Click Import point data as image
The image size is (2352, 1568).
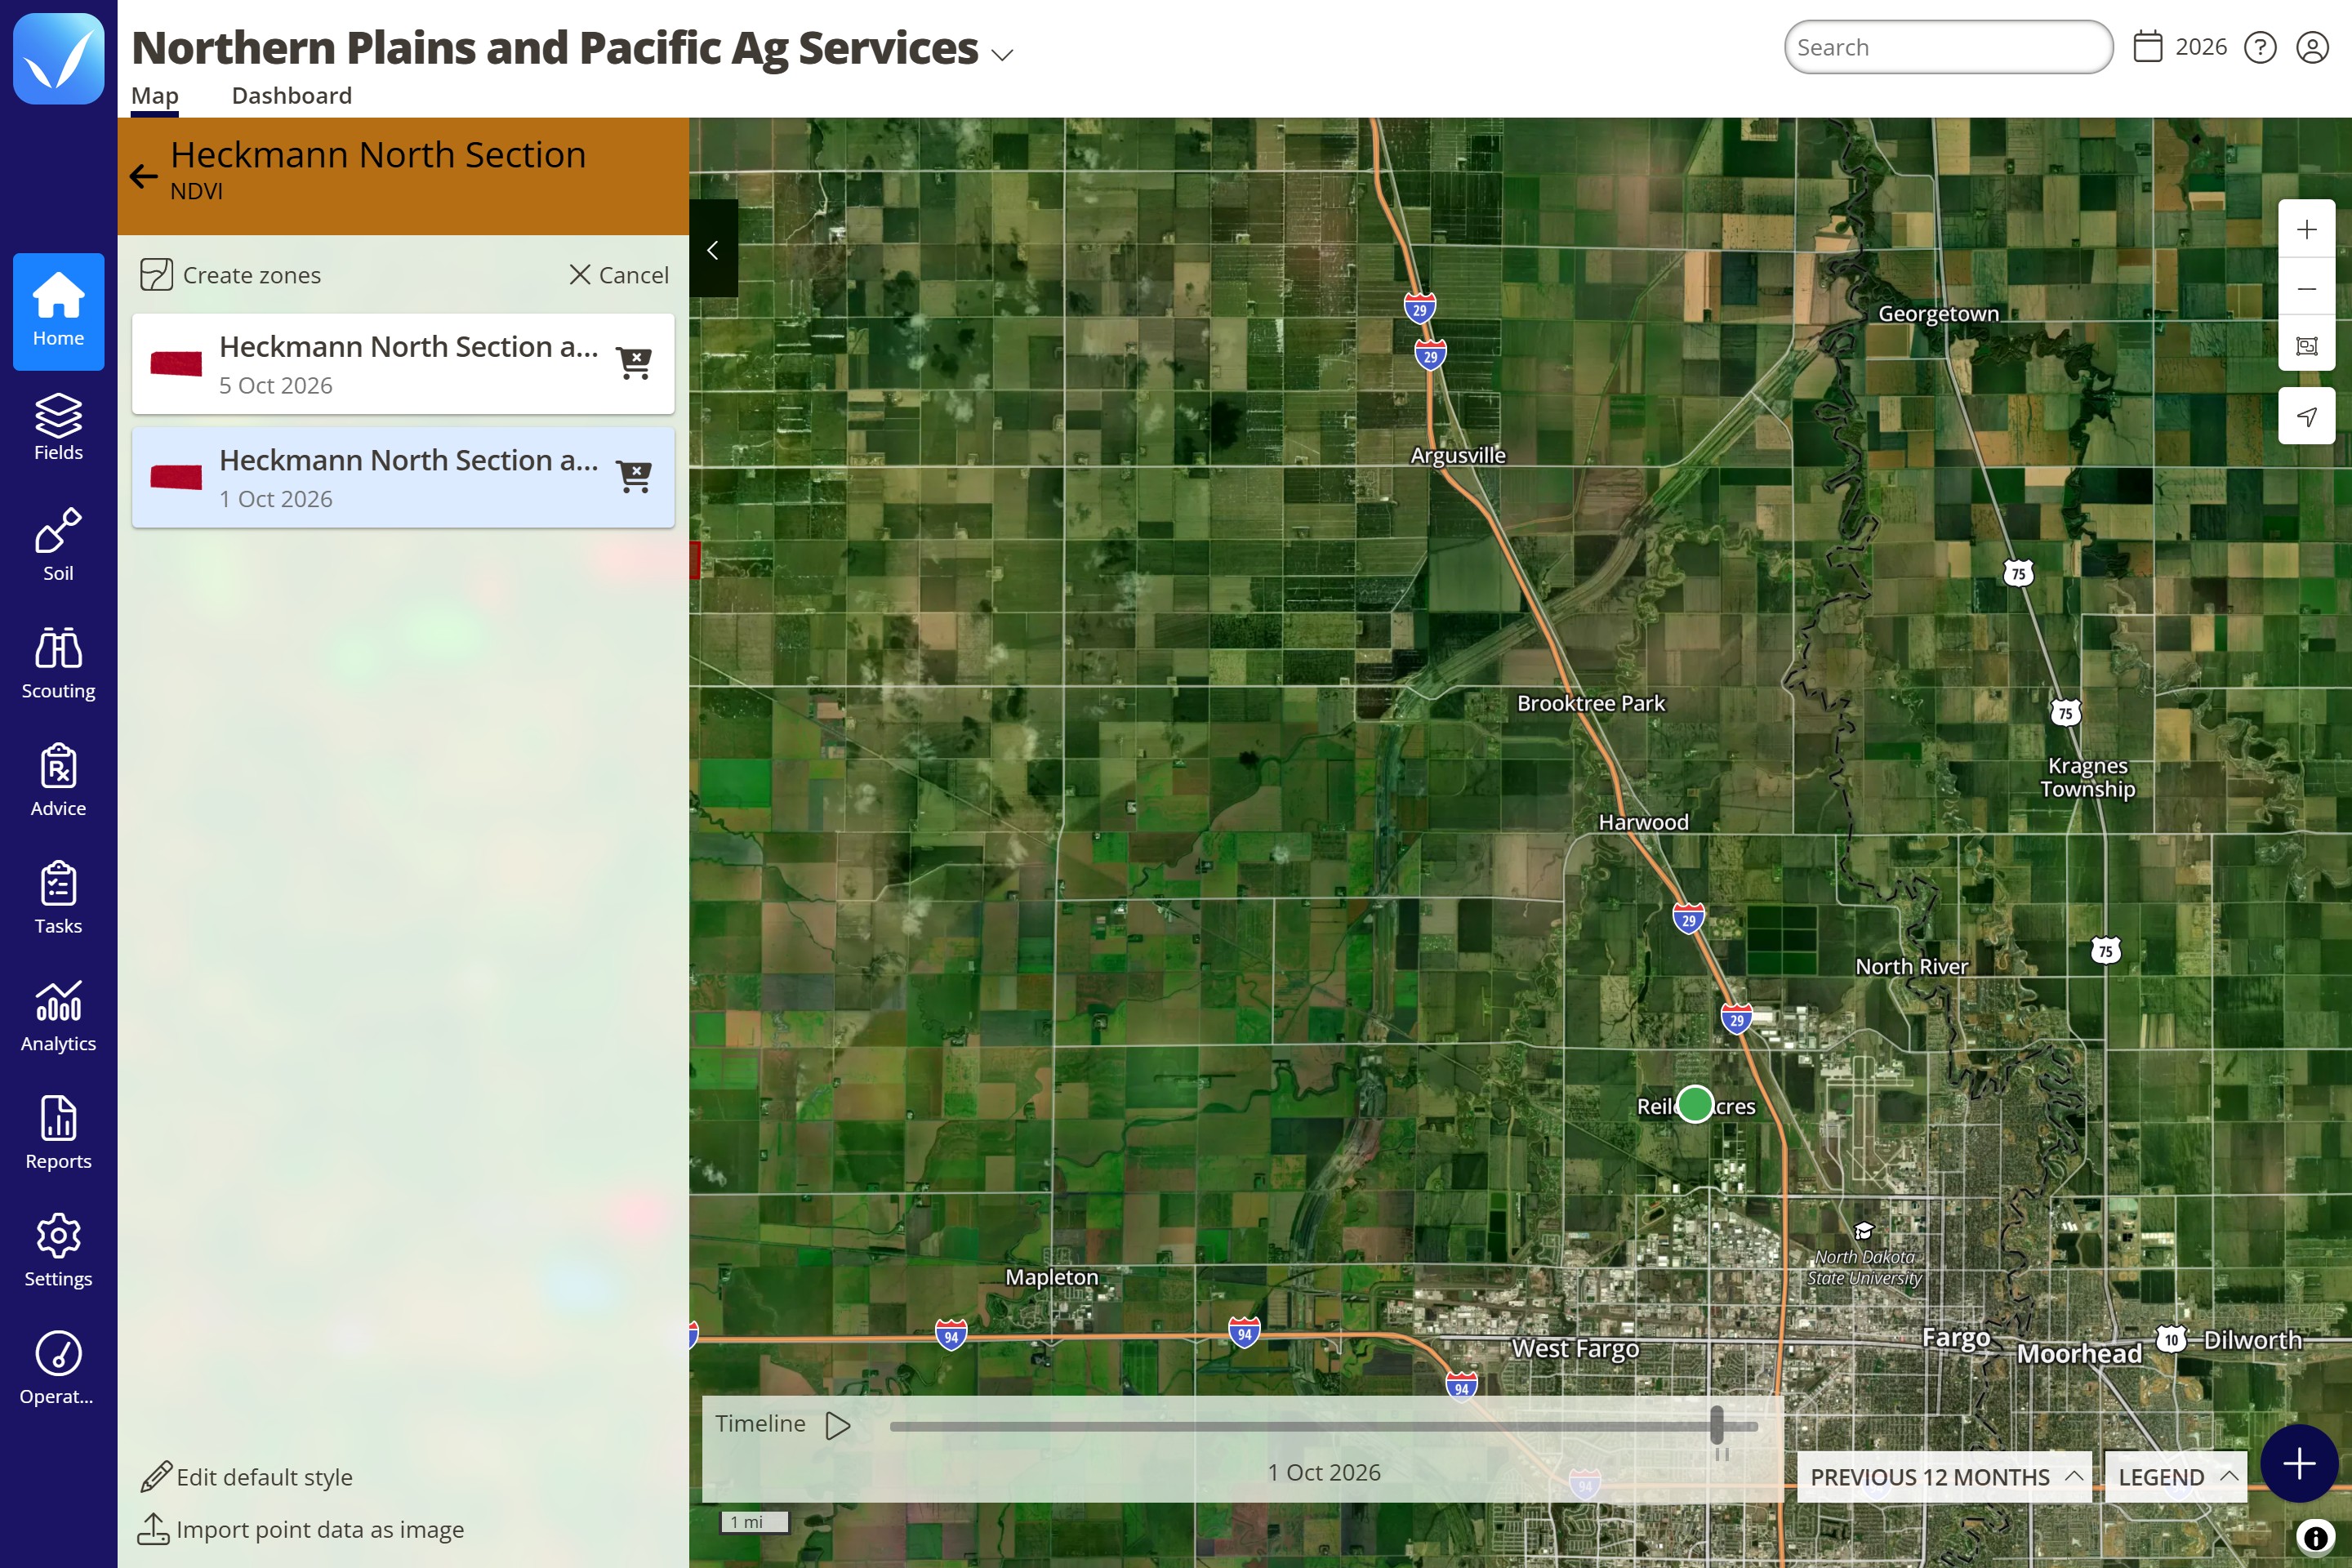coord(300,1529)
